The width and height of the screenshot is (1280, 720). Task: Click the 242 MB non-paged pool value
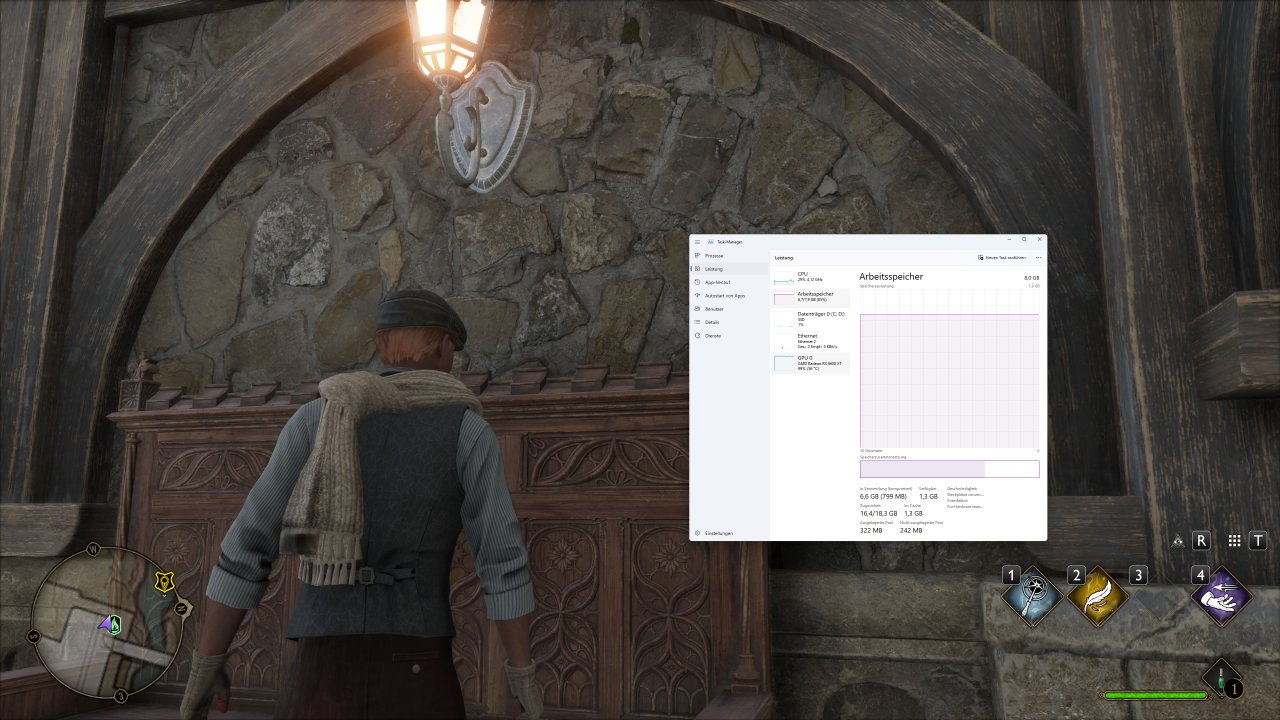tap(911, 530)
